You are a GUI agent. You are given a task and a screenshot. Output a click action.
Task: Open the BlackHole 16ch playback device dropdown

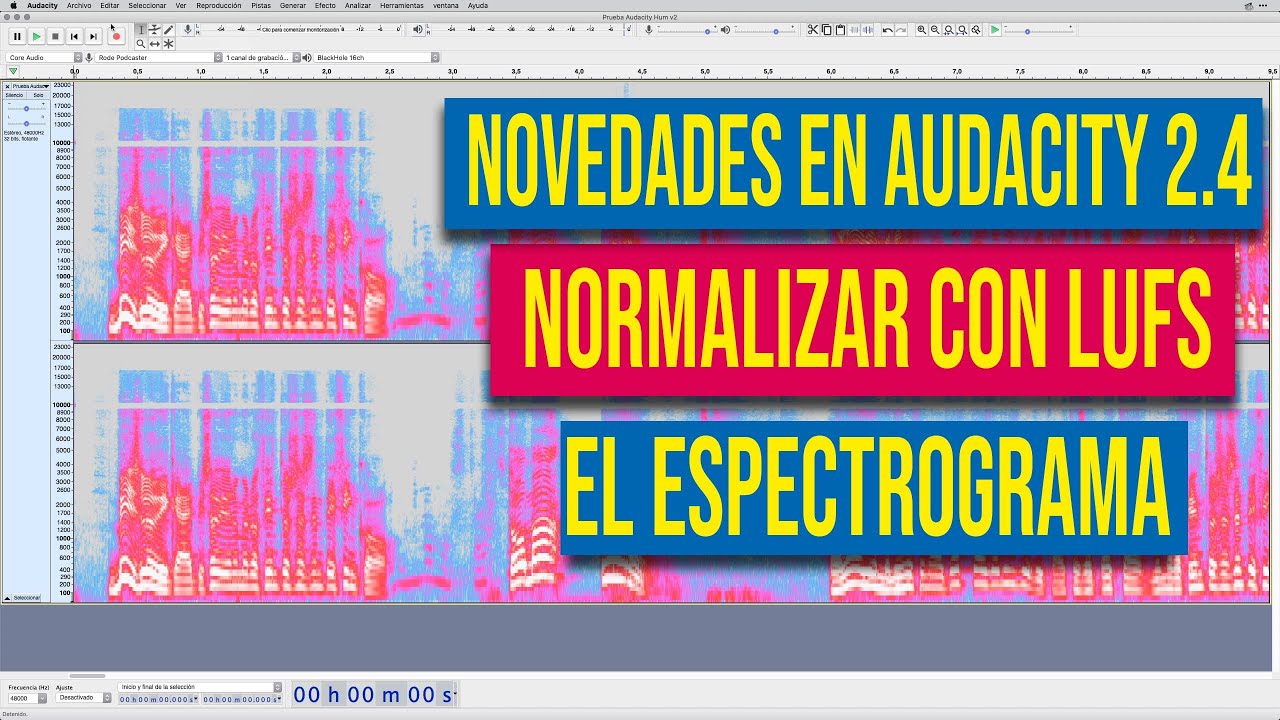[377, 58]
